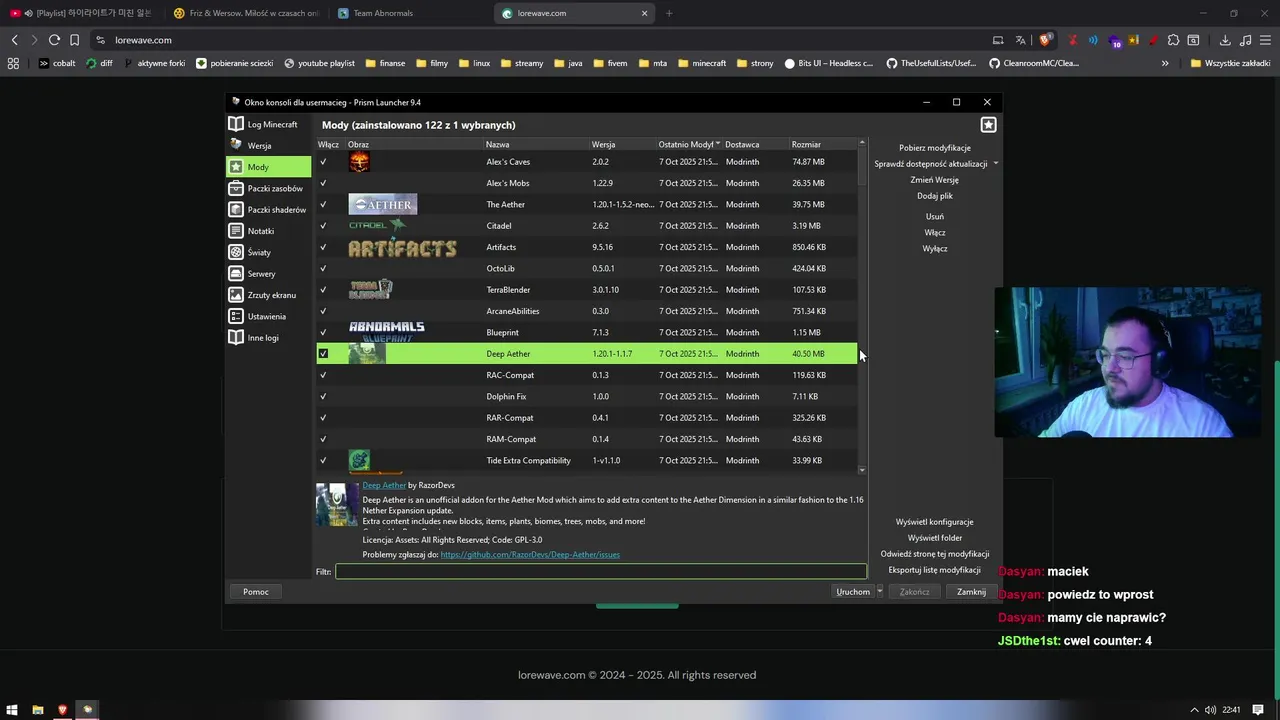Click the volume icon in system tray
This screenshot has width=1280, height=720.
pyautogui.click(x=1211, y=710)
